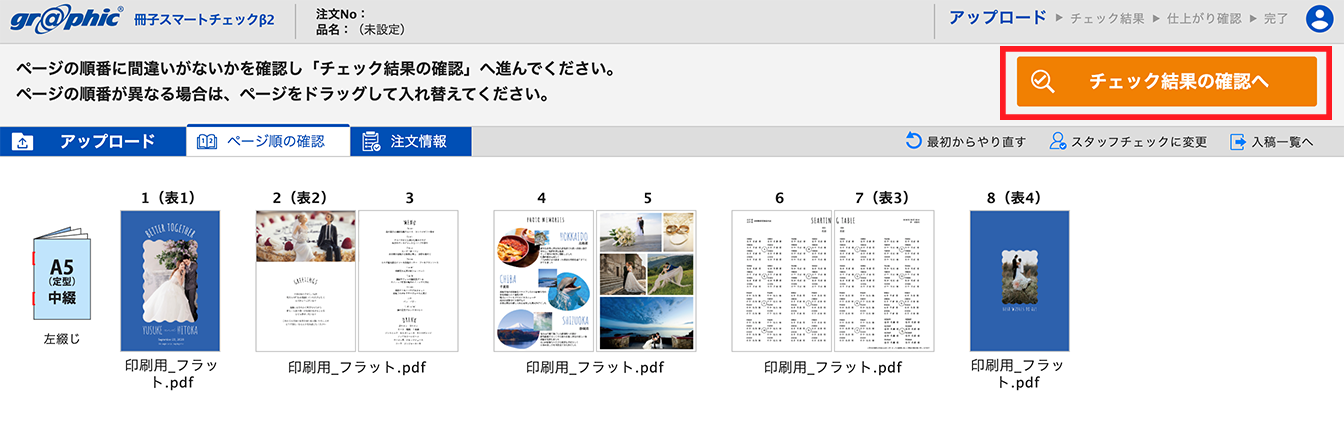Open the 注文情報 tab

(411, 142)
